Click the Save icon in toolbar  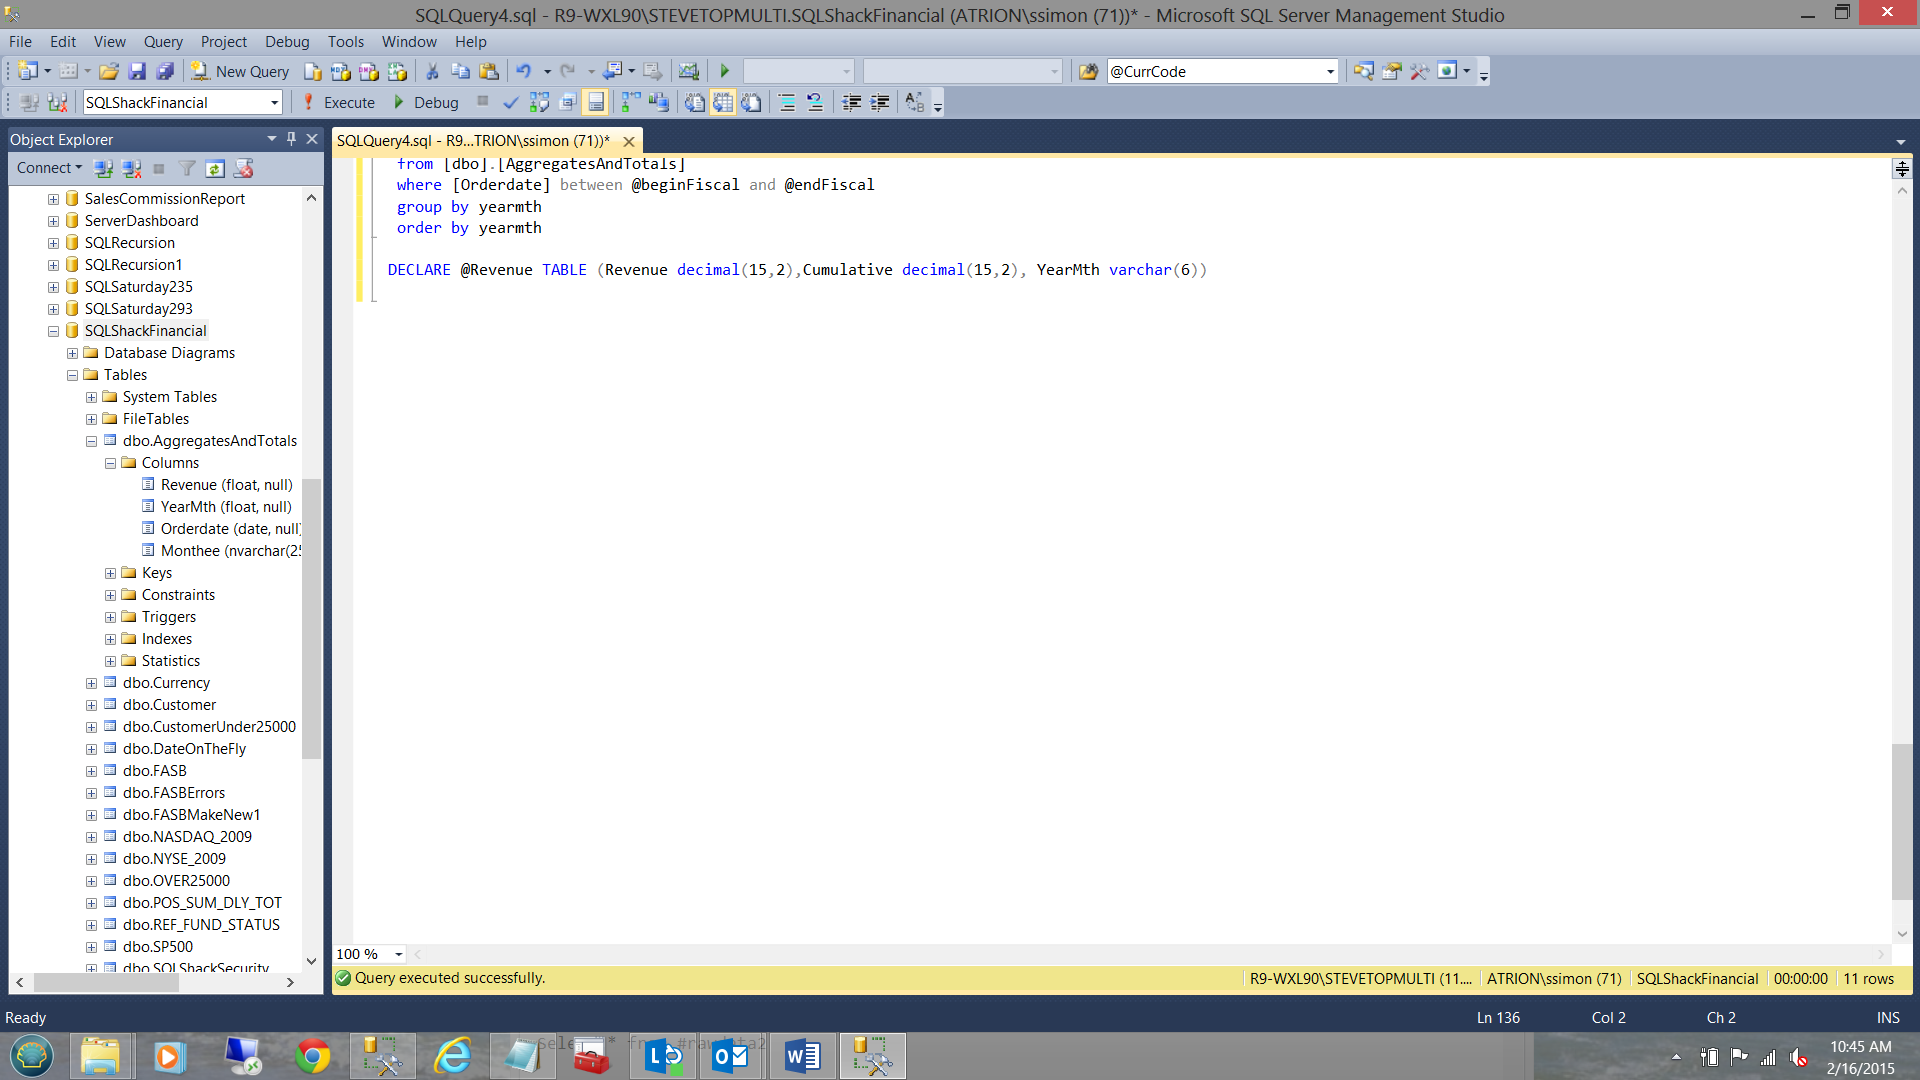pyautogui.click(x=137, y=72)
